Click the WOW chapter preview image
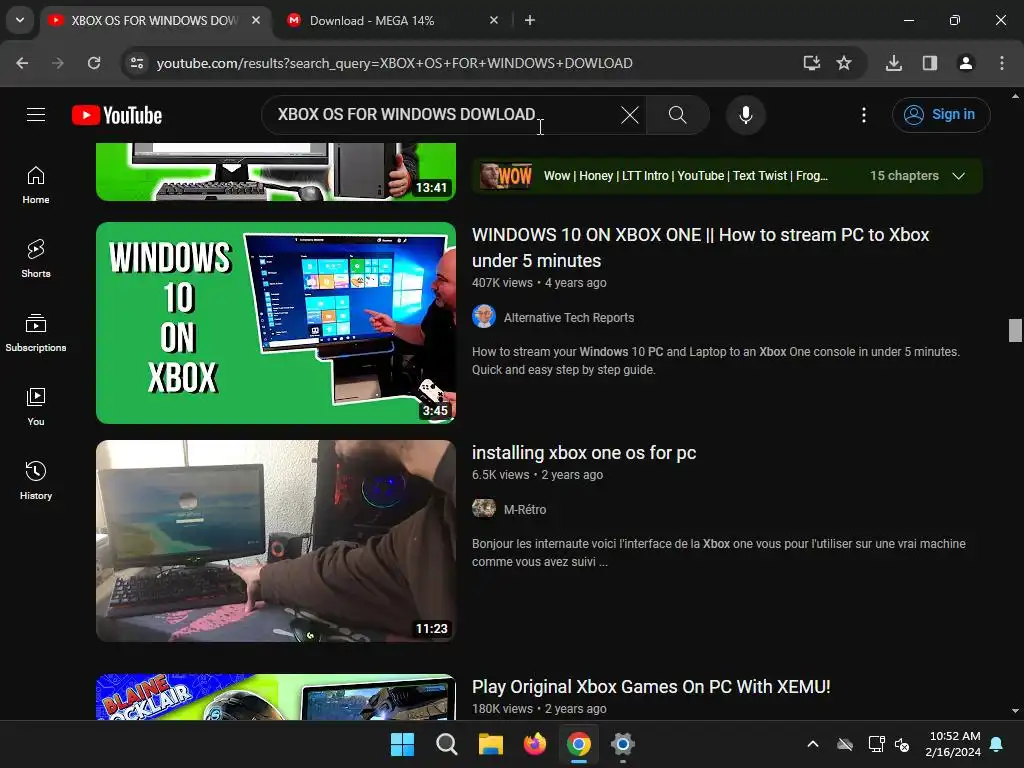 506,176
